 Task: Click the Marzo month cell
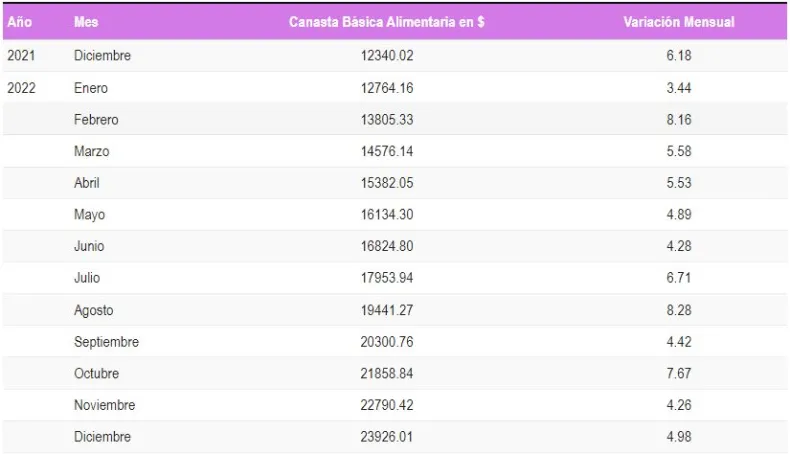[x=92, y=152]
